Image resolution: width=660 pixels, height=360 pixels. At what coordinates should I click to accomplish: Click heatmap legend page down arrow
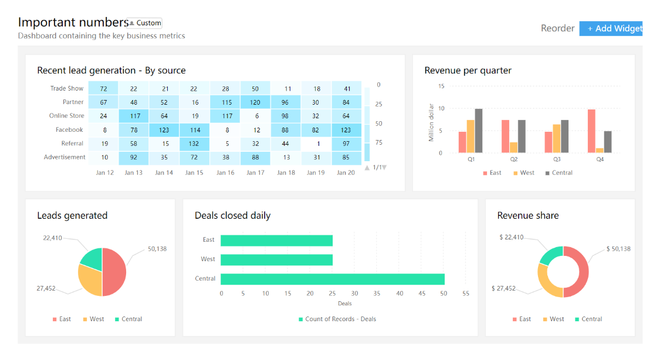[x=384, y=168]
